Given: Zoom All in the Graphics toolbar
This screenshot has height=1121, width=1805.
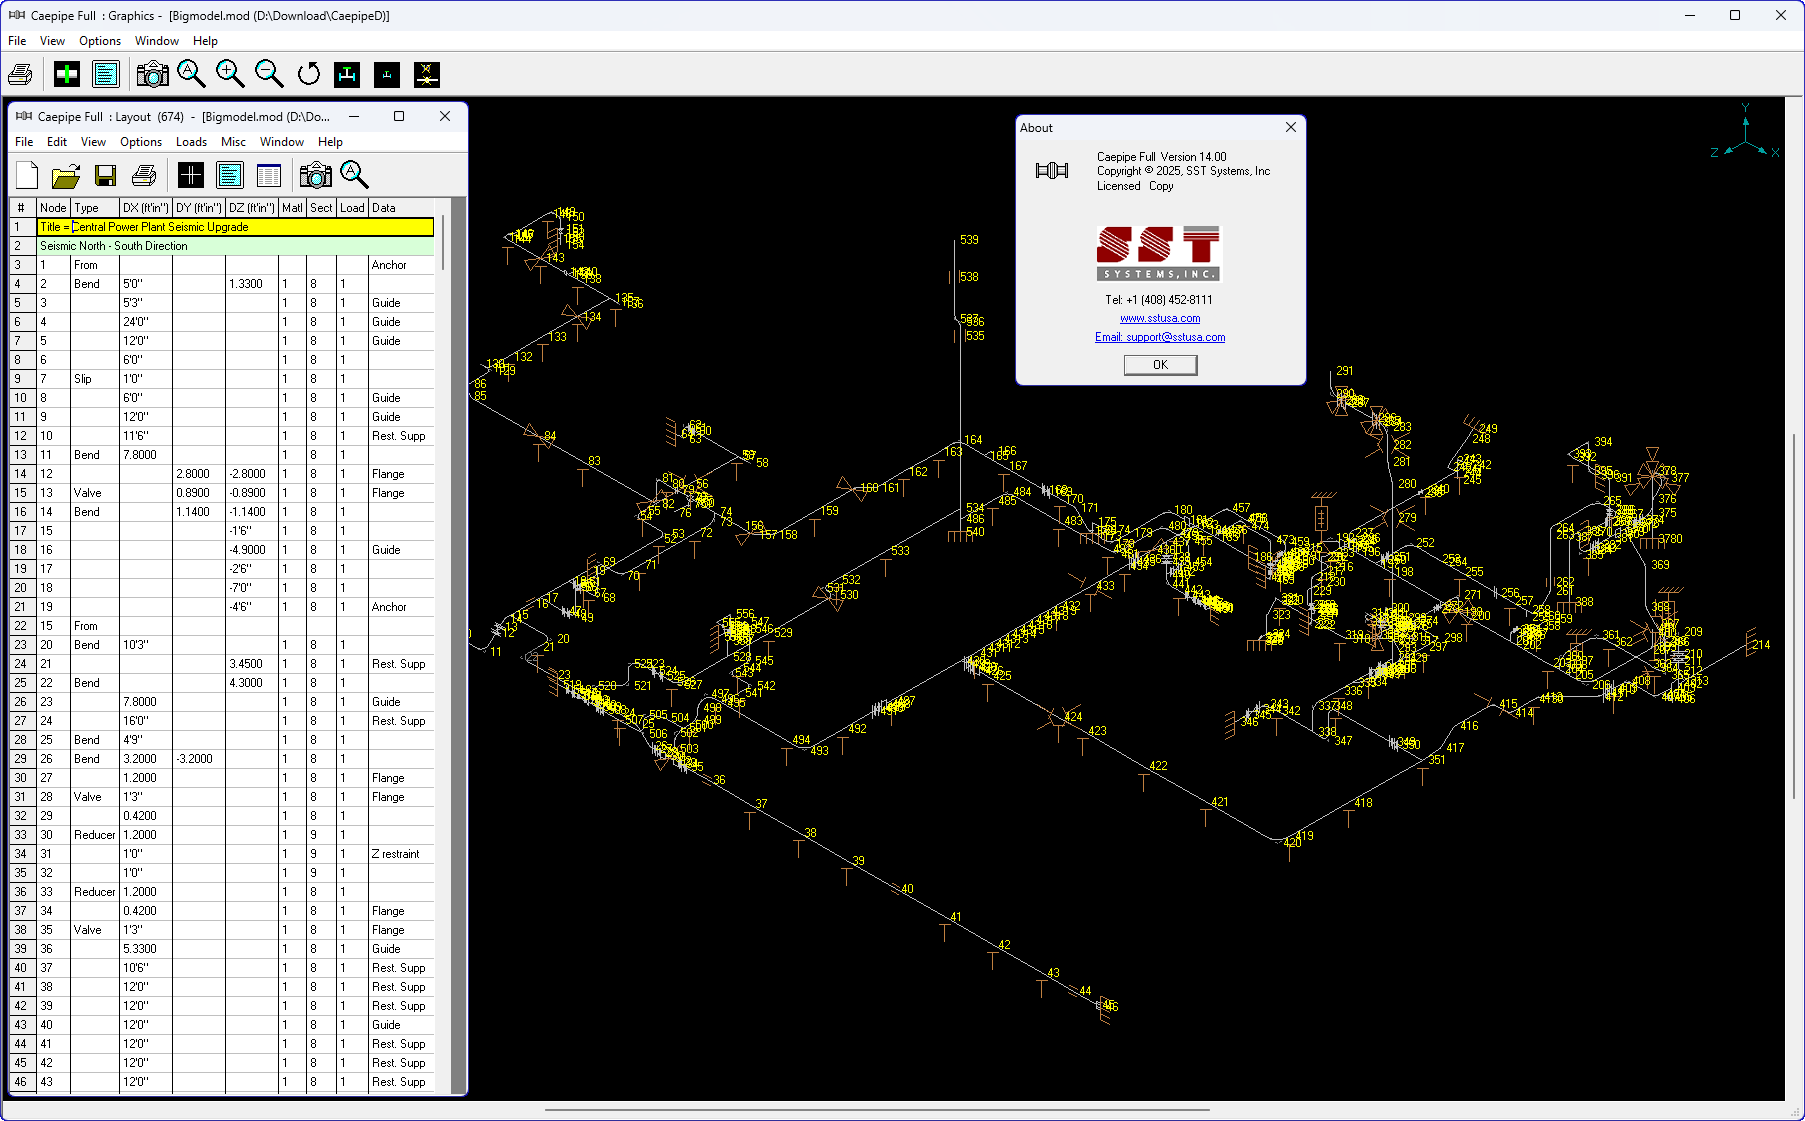Looking at the screenshot, I should [191, 75].
